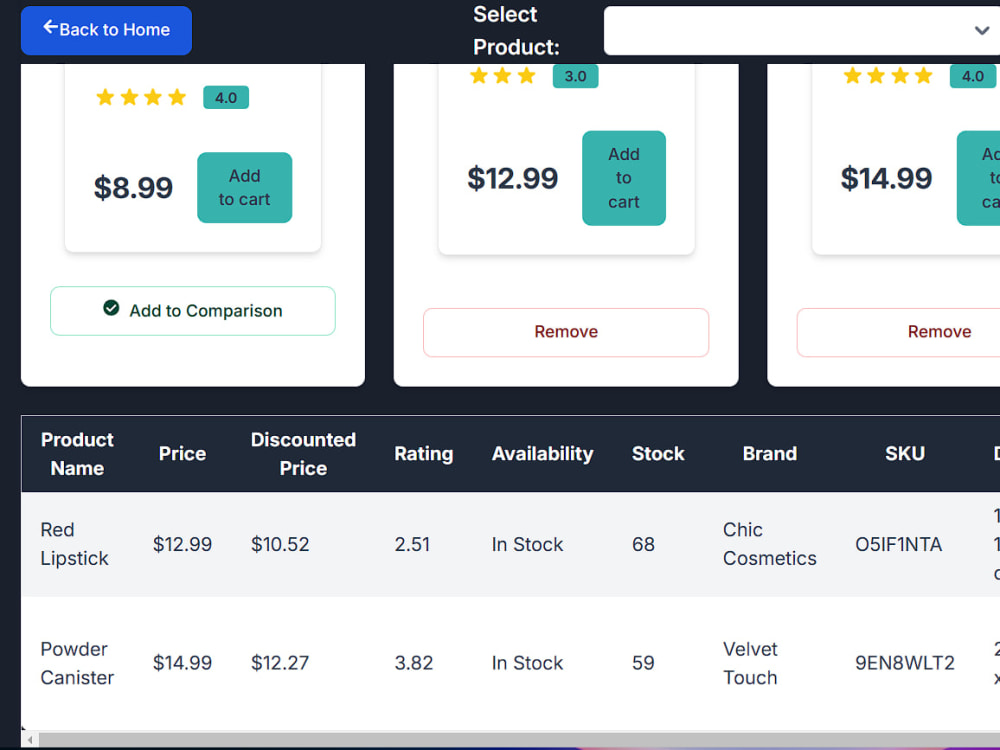Add the $8.99 product to cart
The width and height of the screenshot is (1000, 750).
point(244,188)
